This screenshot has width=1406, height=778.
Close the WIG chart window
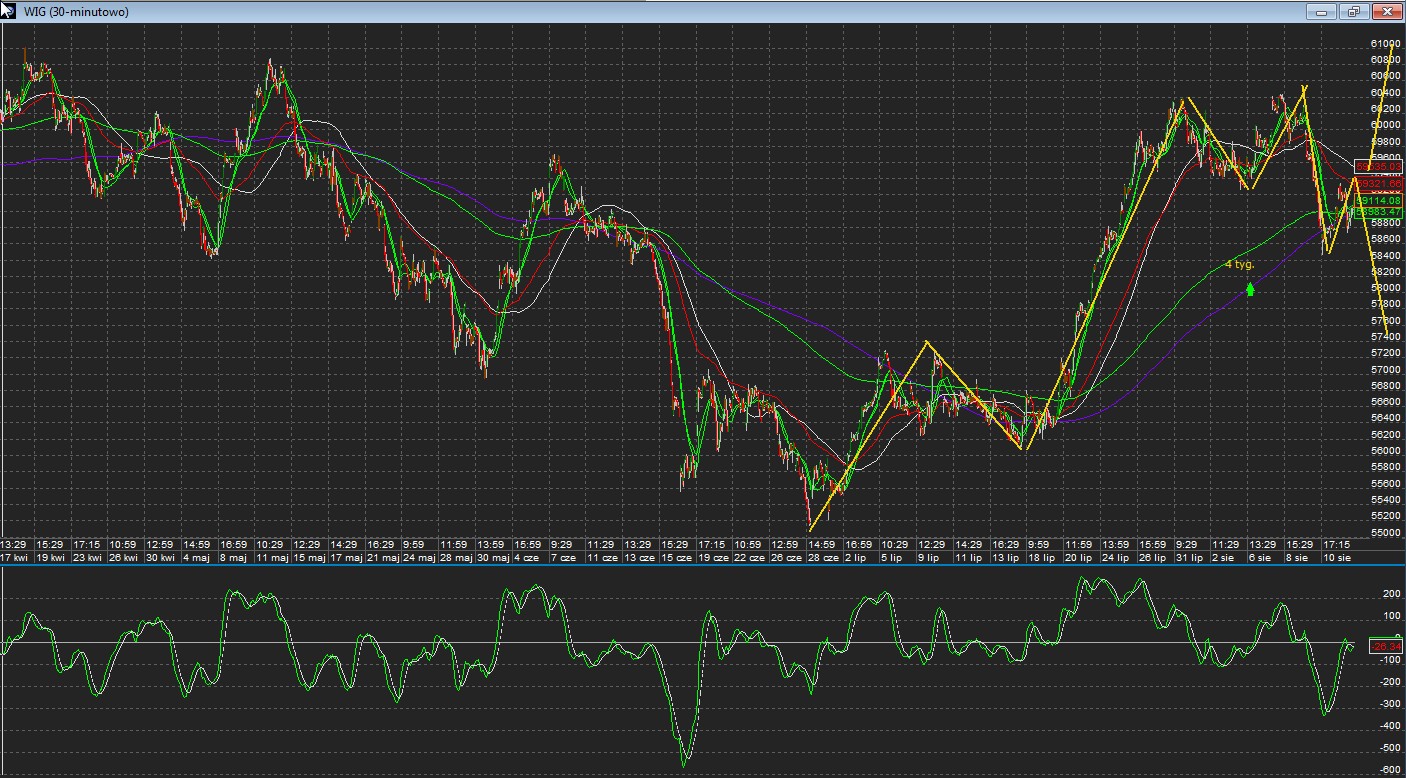[1386, 12]
